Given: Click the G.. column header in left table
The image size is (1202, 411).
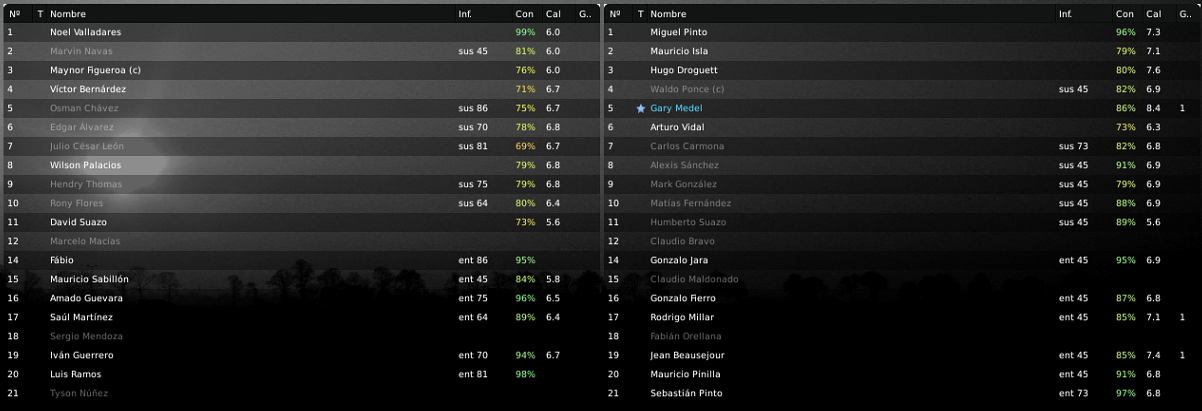Looking at the screenshot, I should tap(584, 14).
